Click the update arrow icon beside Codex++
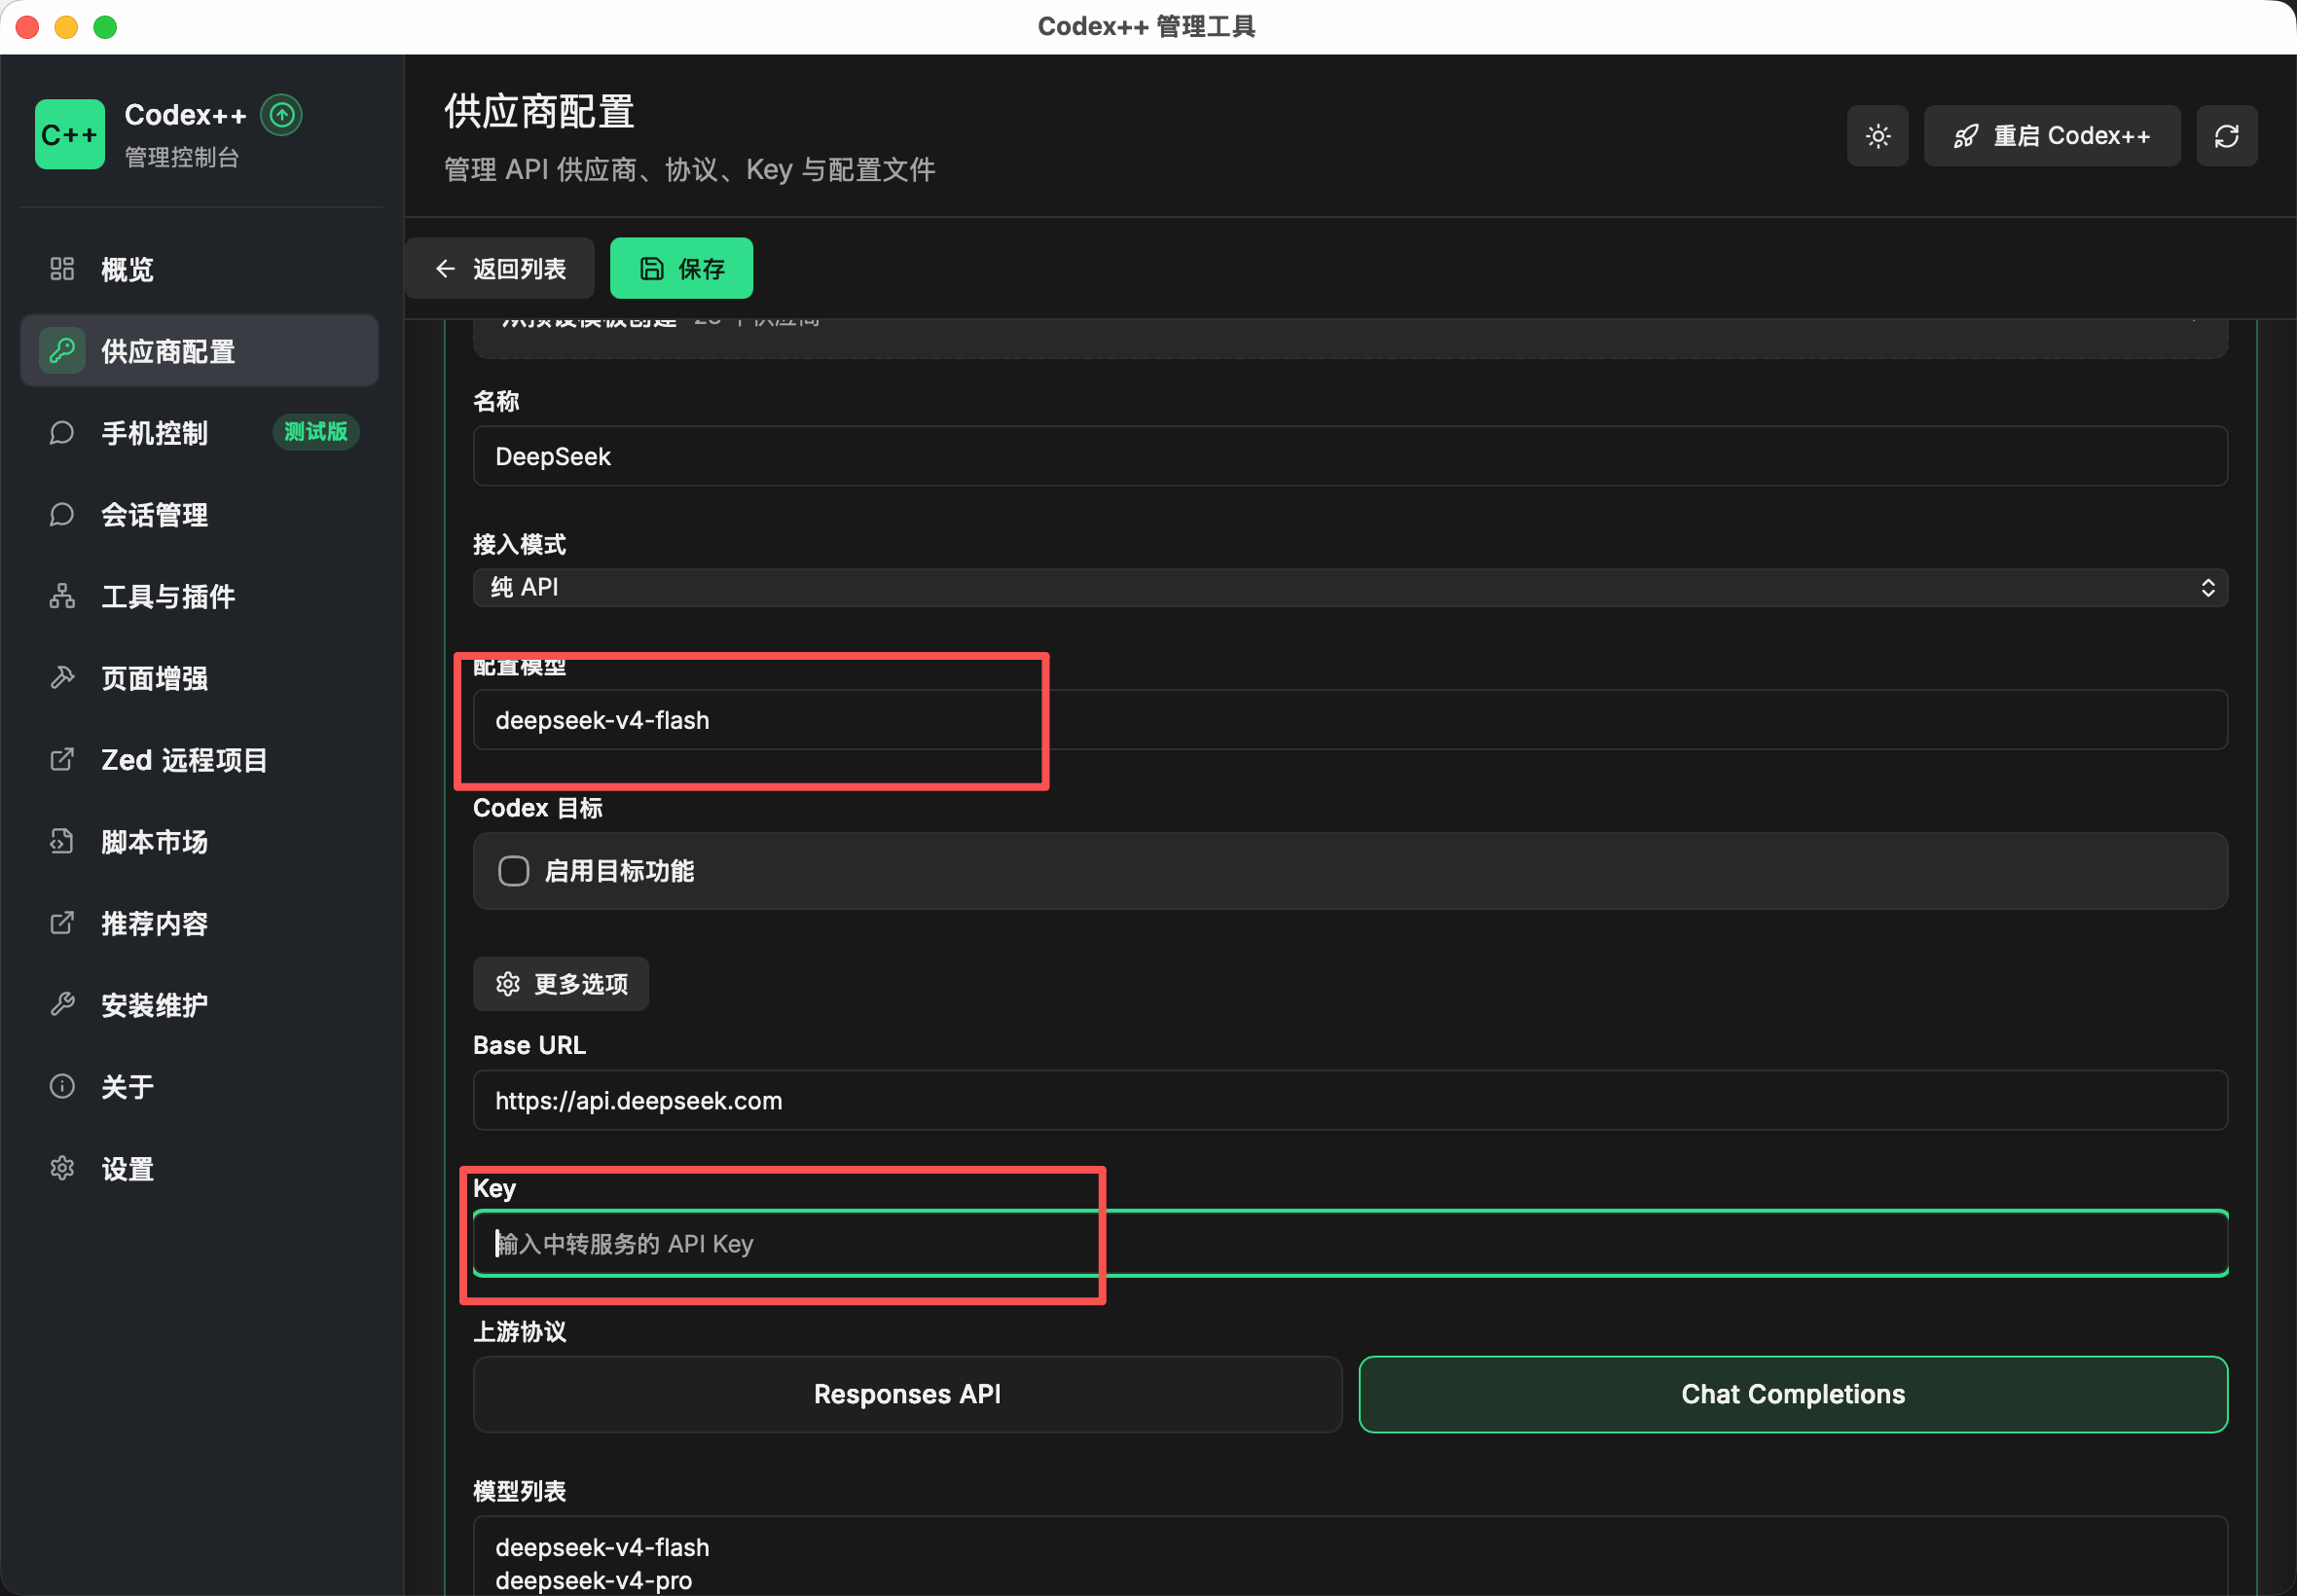2297x1596 pixels. click(281, 115)
